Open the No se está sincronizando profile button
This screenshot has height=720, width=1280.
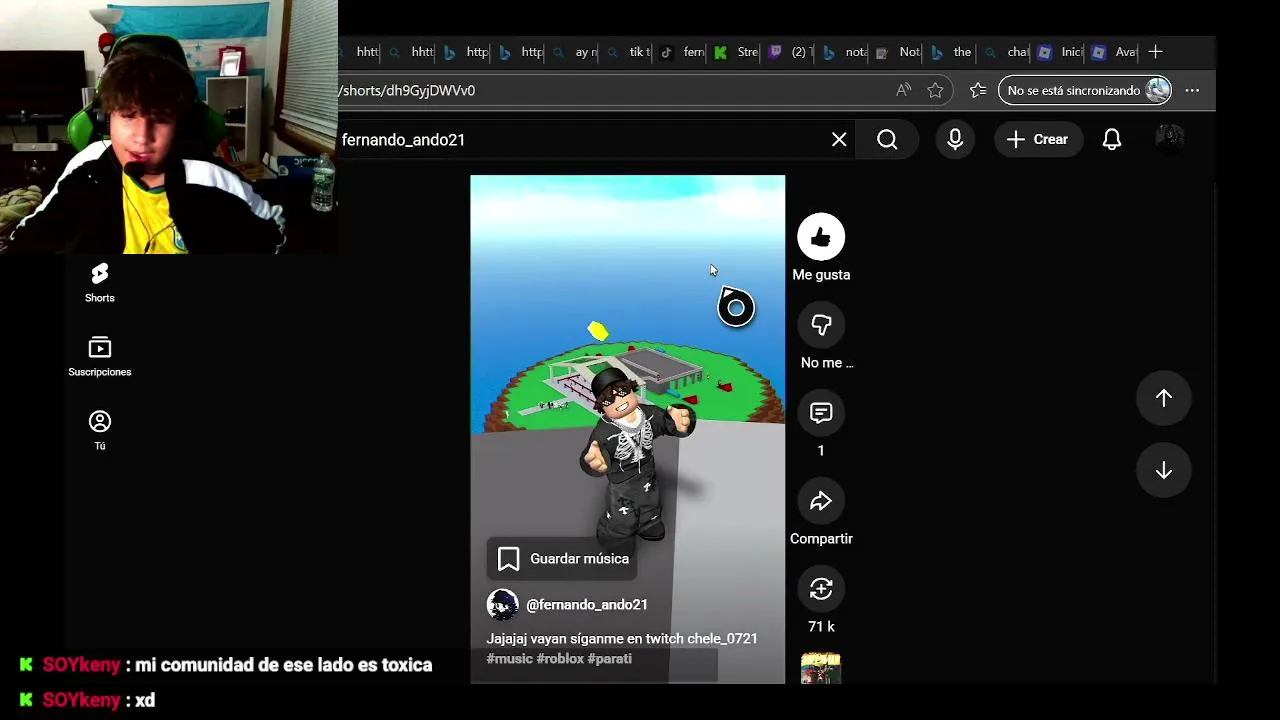(1085, 90)
